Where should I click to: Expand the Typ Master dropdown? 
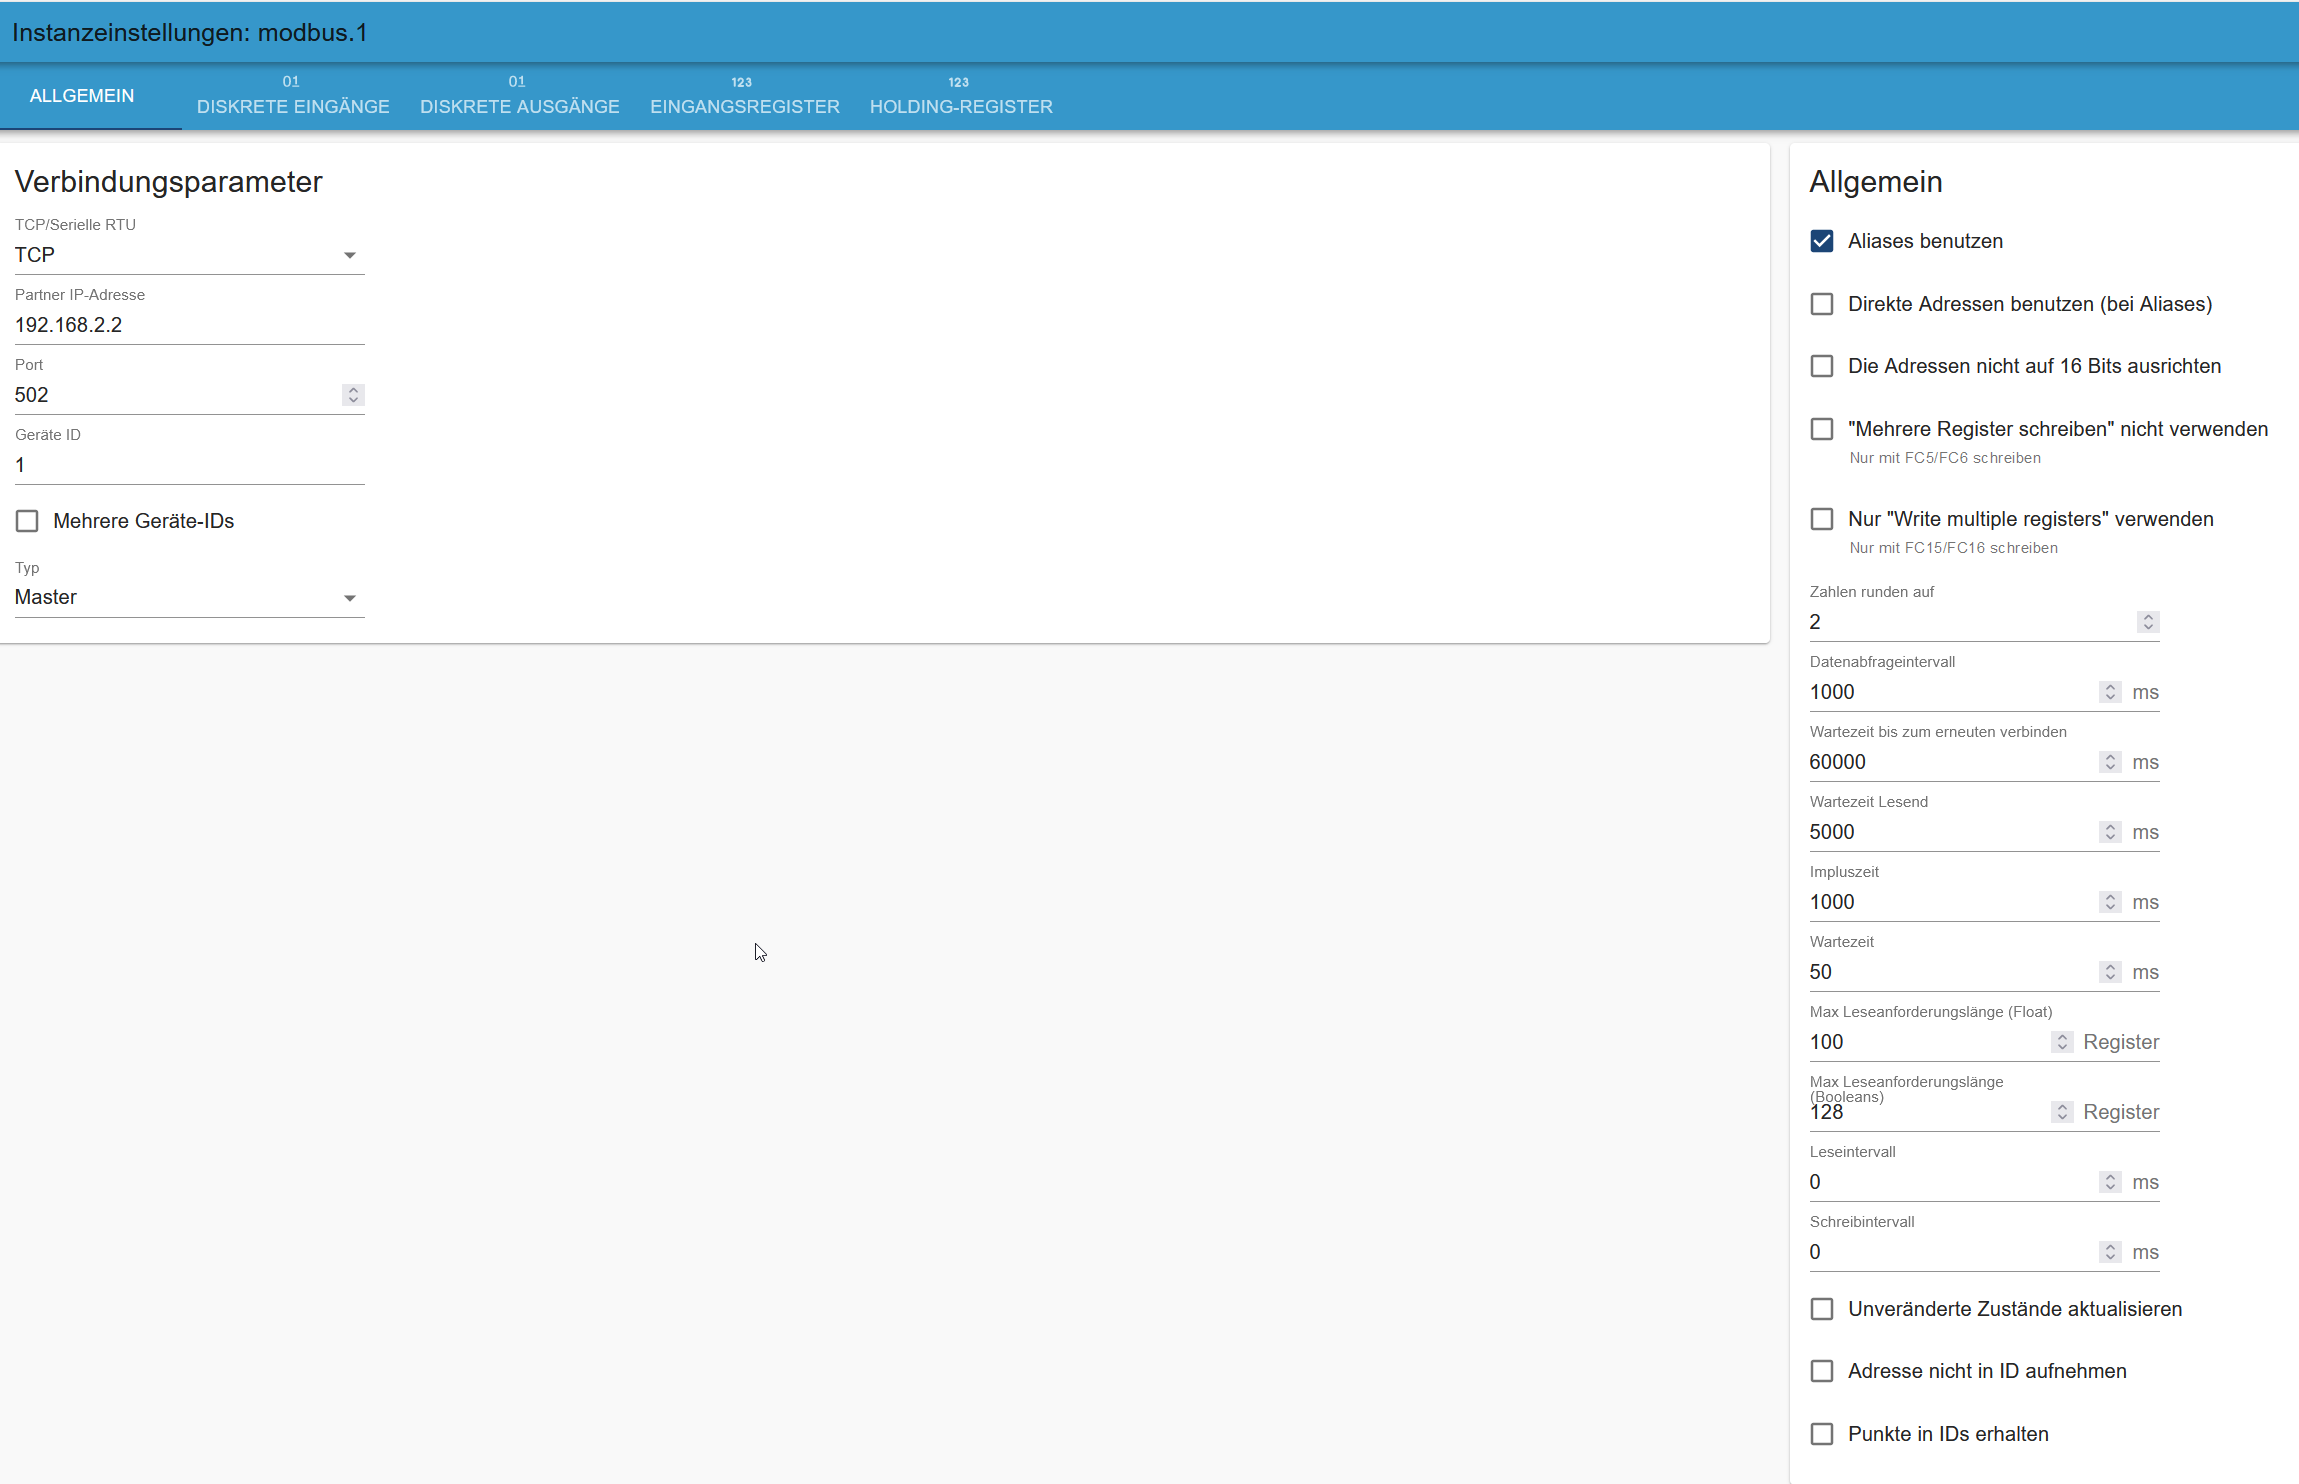point(189,597)
